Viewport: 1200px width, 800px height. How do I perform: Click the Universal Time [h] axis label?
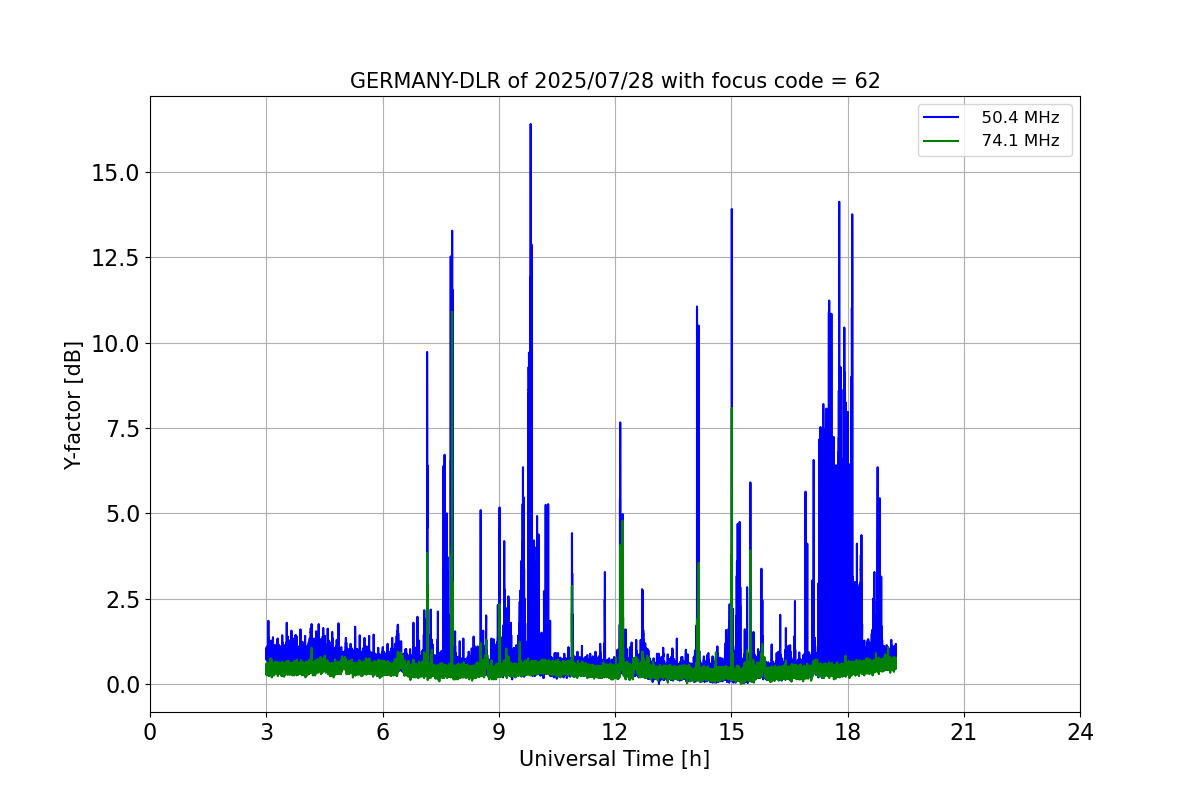tap(614, 759)
